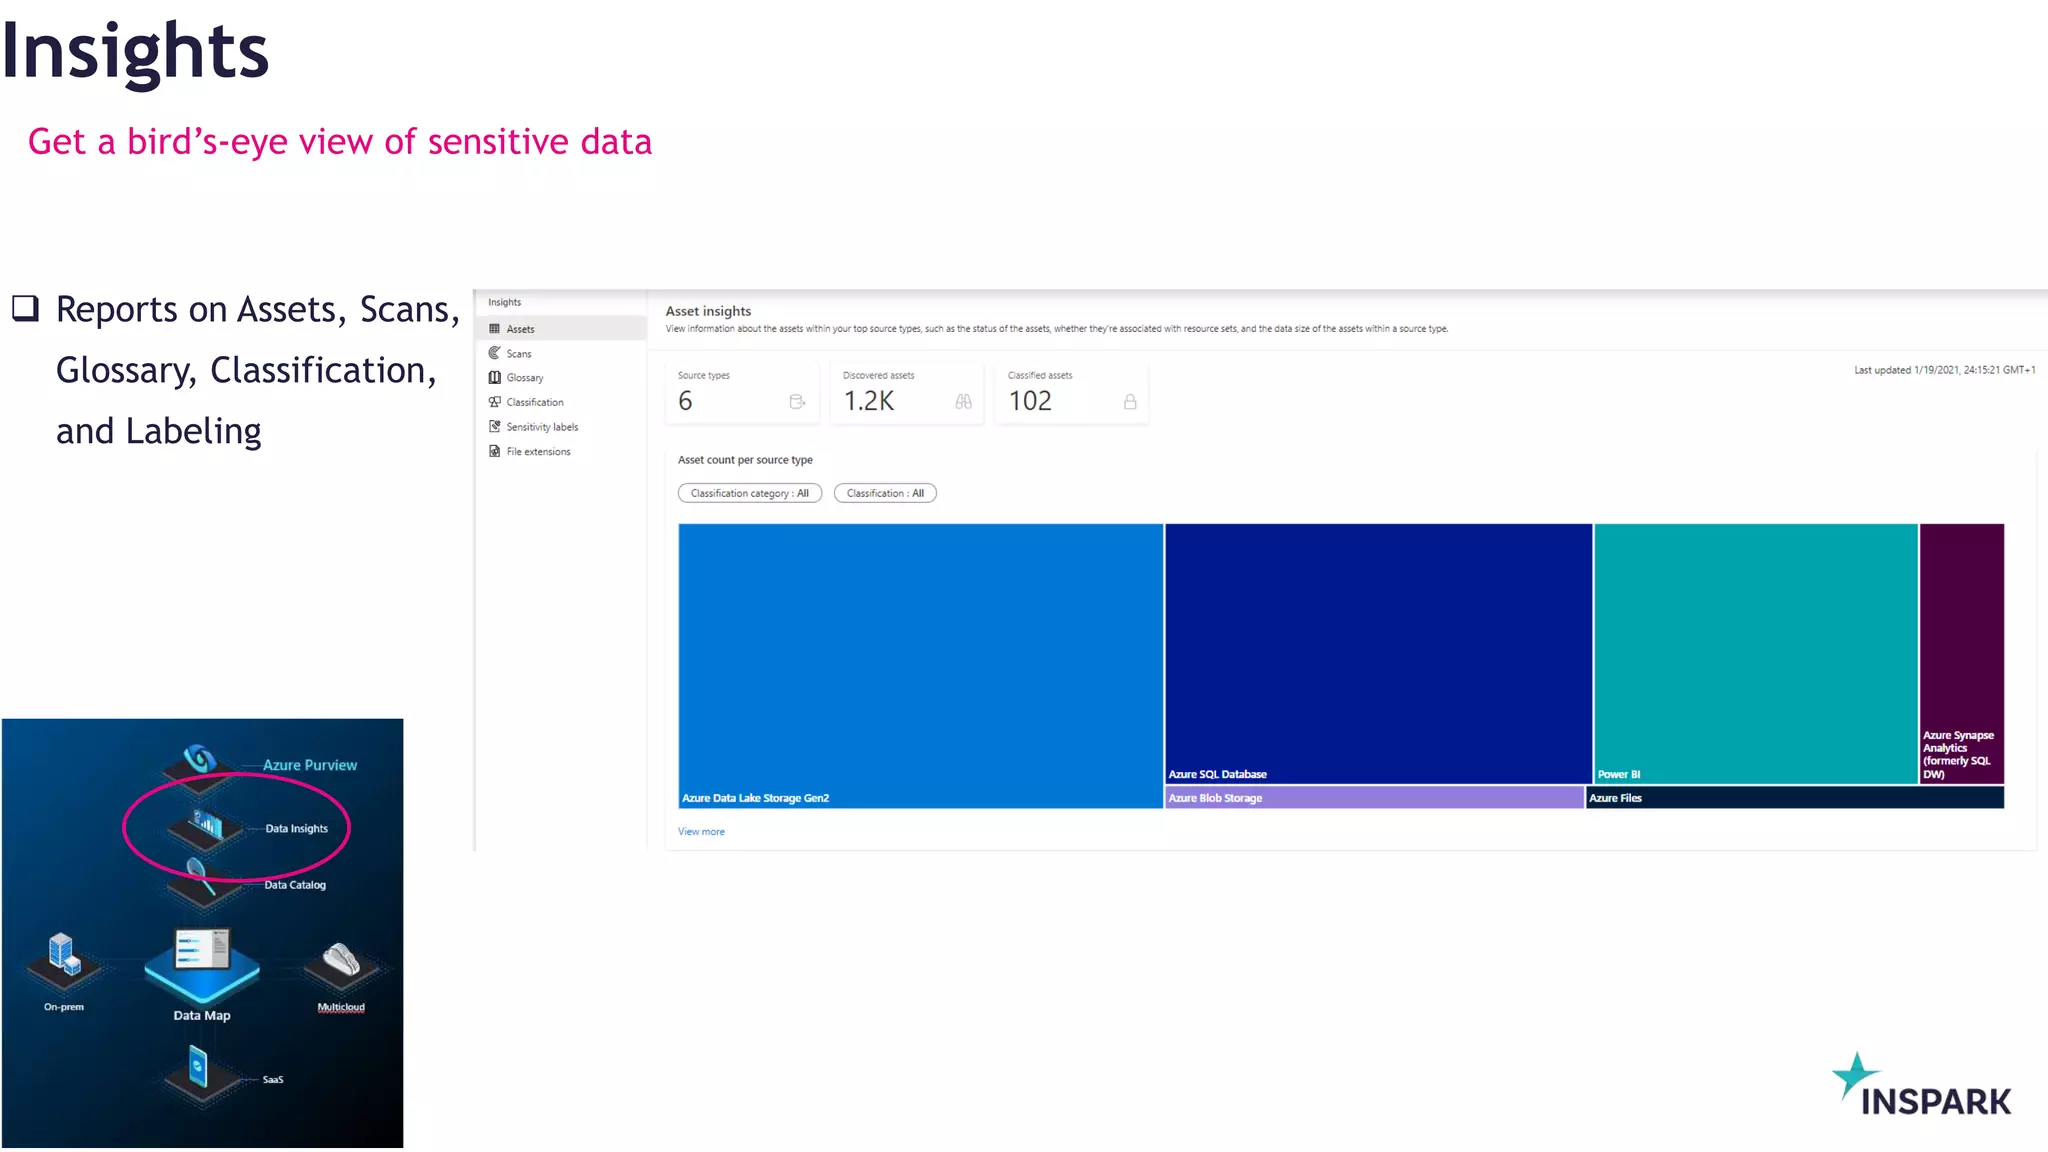Screen dimensions: 2048x1152
Task: Open the Classification: All filter pill
Action: click(x=885, y=493)
